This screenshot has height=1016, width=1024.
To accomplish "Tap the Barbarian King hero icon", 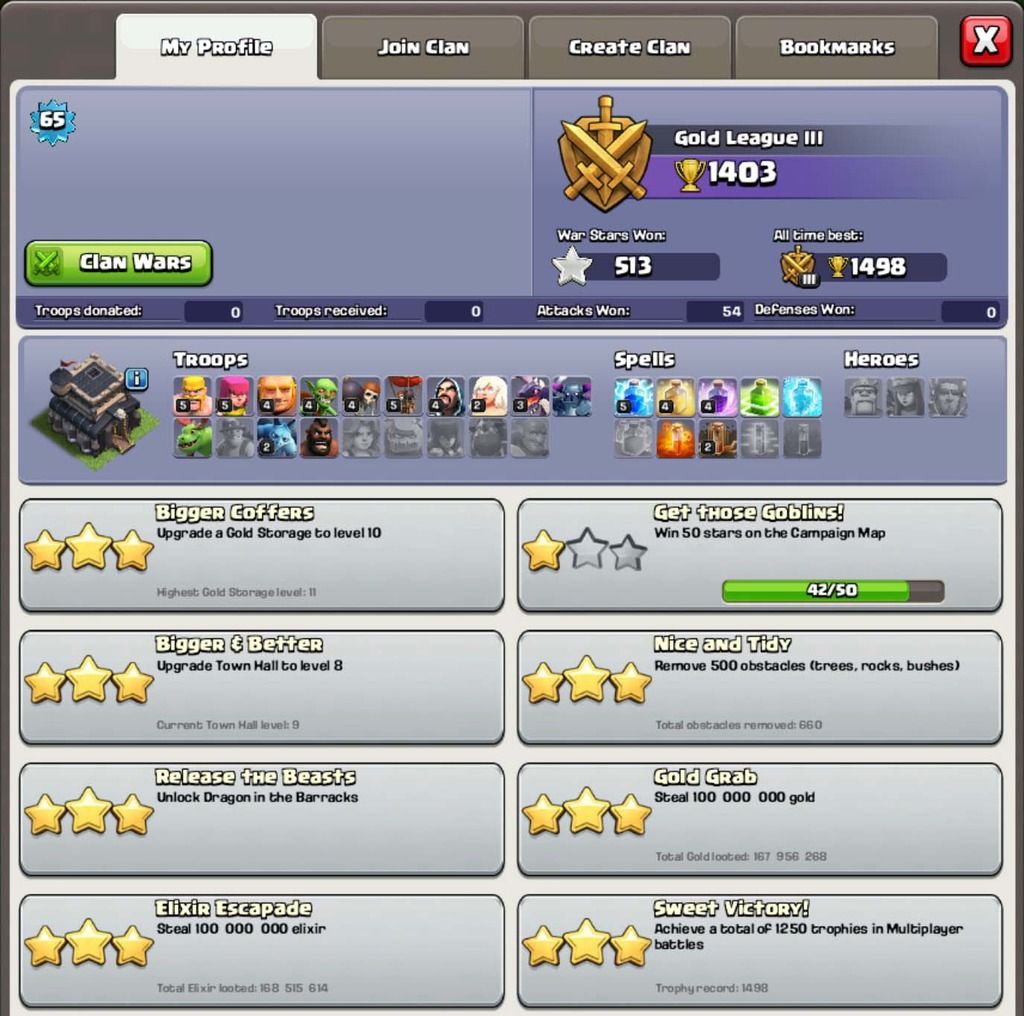I will point(863,398).
